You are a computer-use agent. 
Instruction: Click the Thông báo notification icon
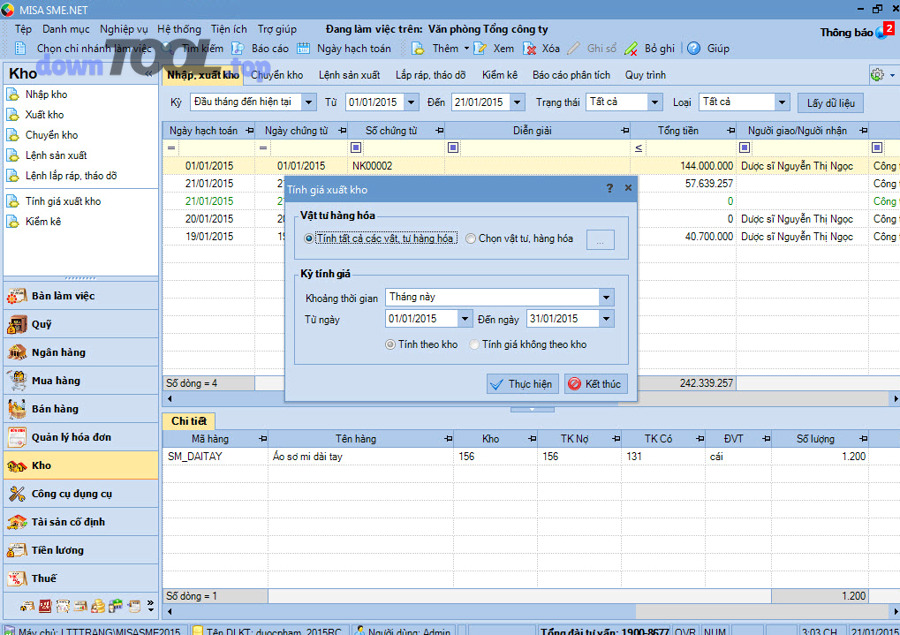pyautogui.click(x=881, y=32)
